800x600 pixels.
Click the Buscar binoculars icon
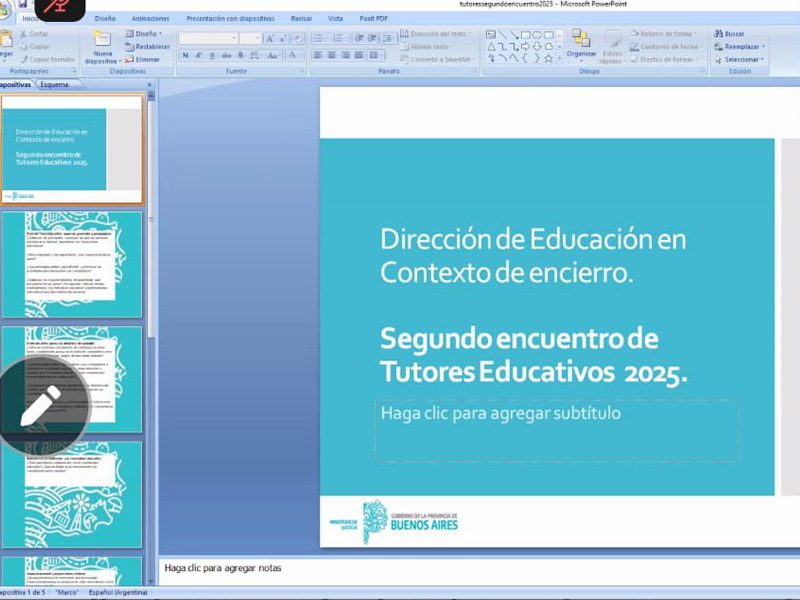[x=717, y=34]
